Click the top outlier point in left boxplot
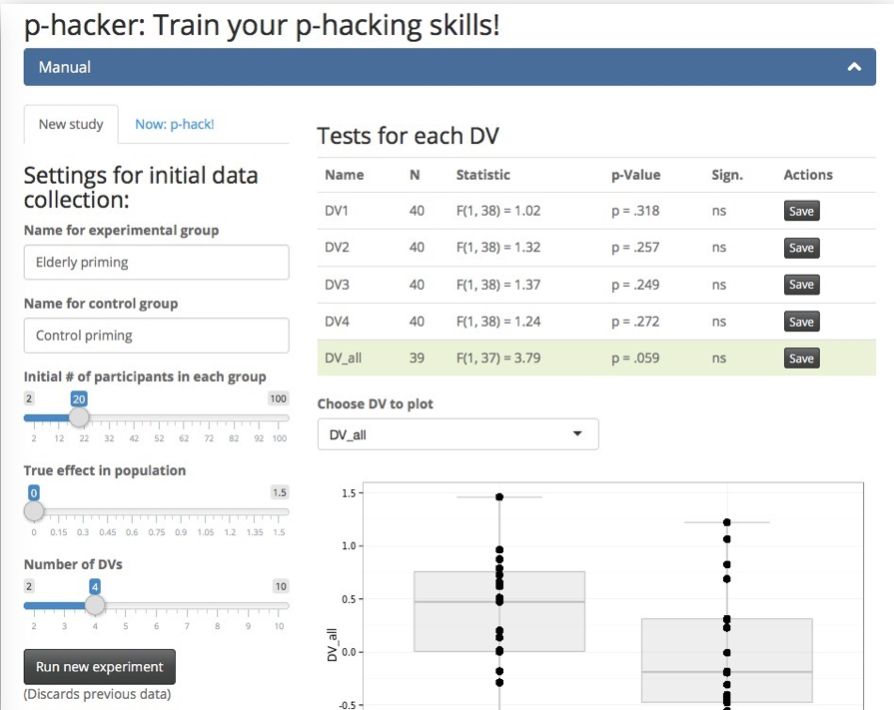Viewport: 894px width, 710px height. point(499,496)
